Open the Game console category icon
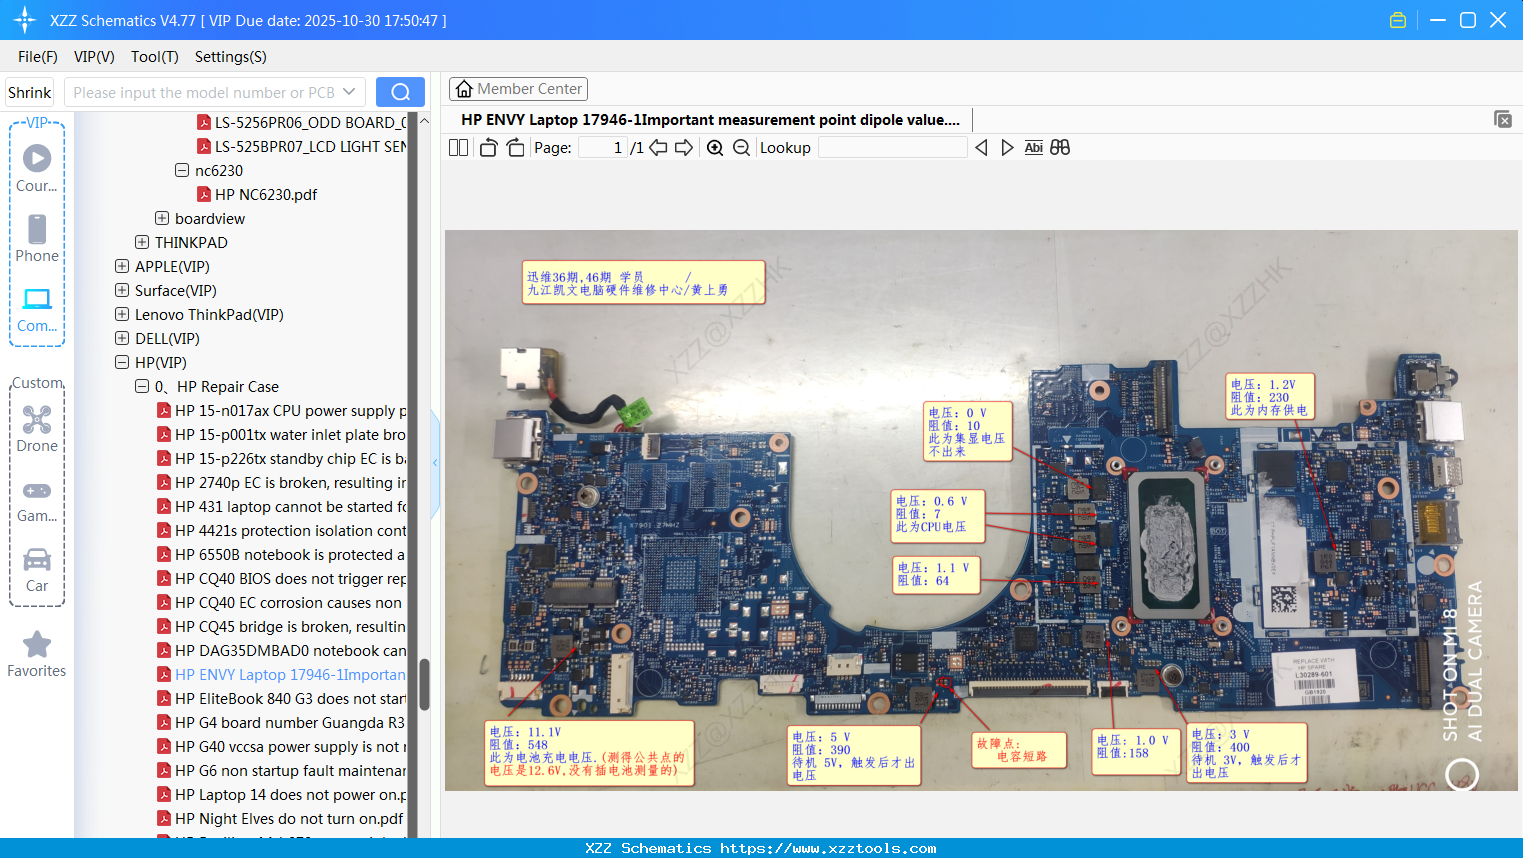This screenshot has height=858, width=1523. [37, 500]
